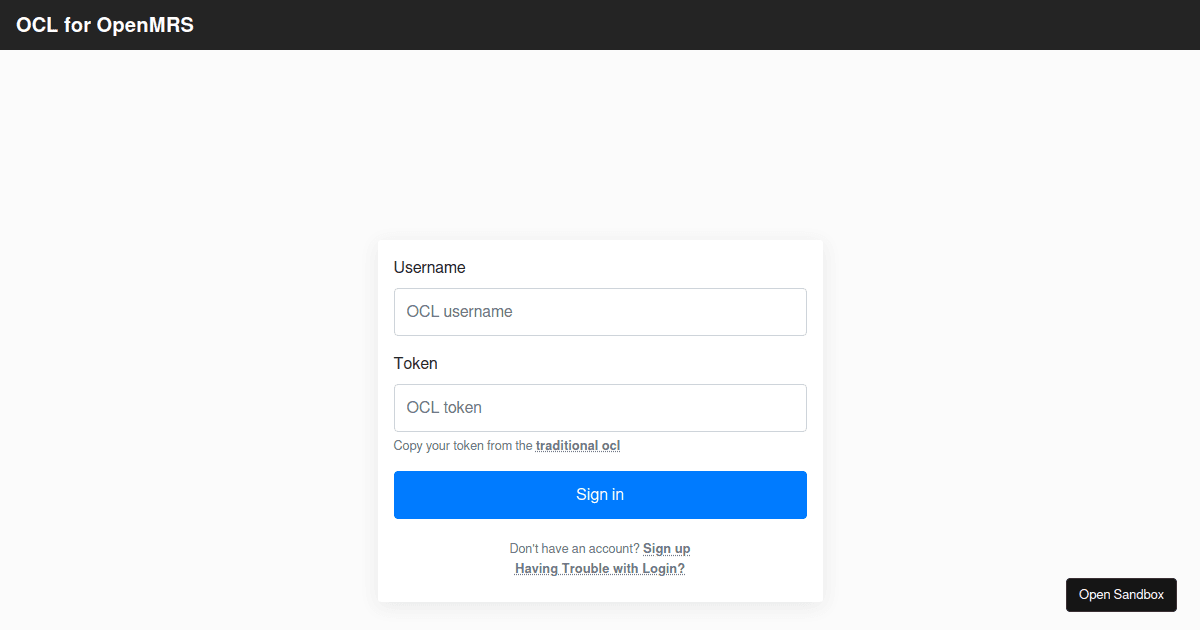The width and height of the screenshot is (1200, 630).
Task: Open Having Trouble with Login? help link
Action: (x=600, y=569)
